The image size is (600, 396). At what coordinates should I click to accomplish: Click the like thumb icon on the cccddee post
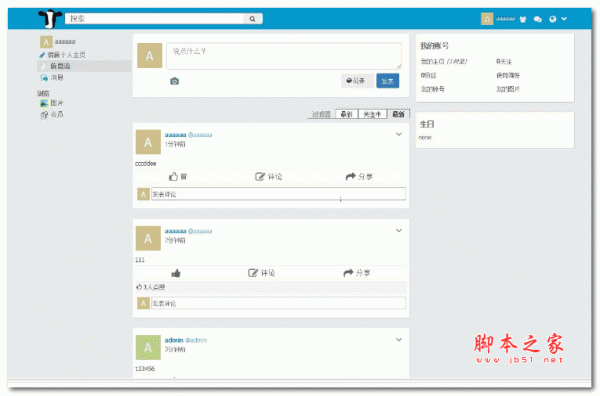tap(173, 176)
